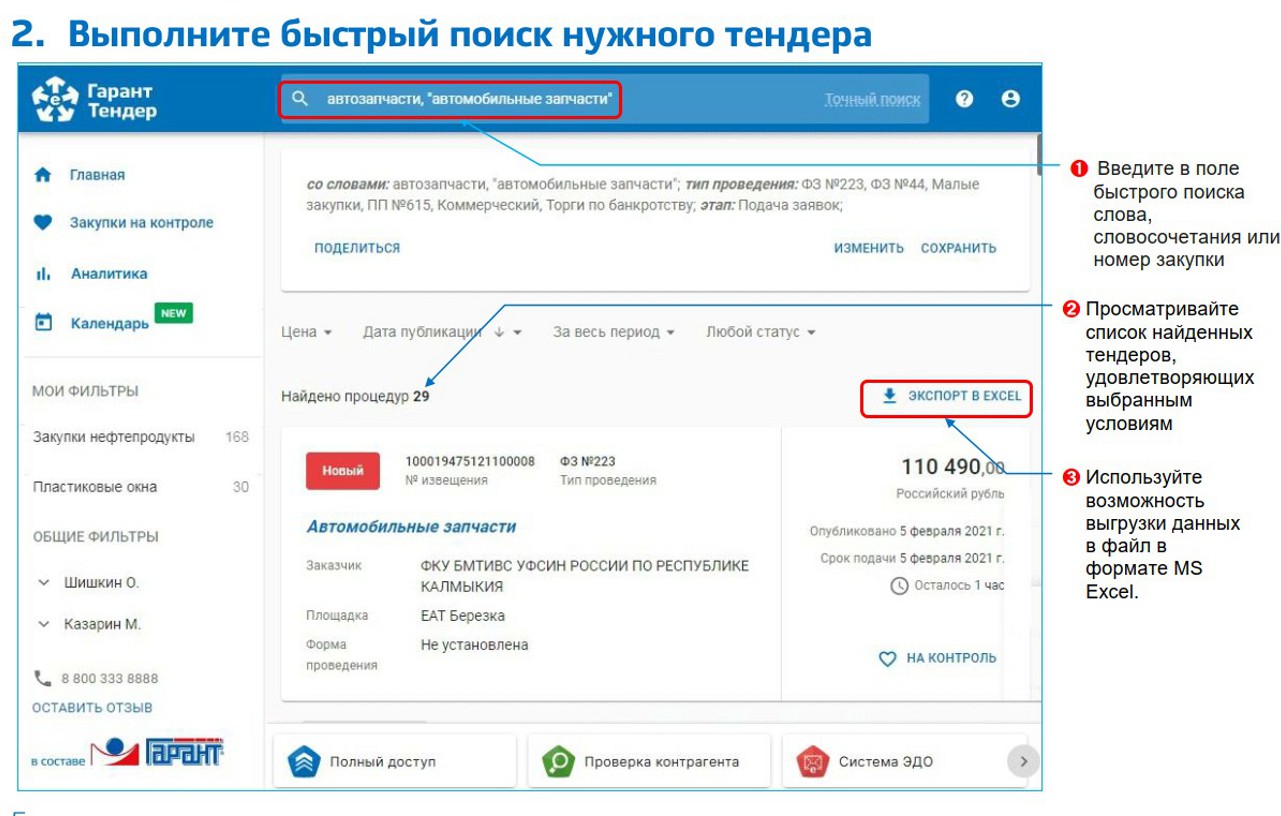Go to Главная in the sidebar
Viewport: 1281px width, 816px height.
97,175
